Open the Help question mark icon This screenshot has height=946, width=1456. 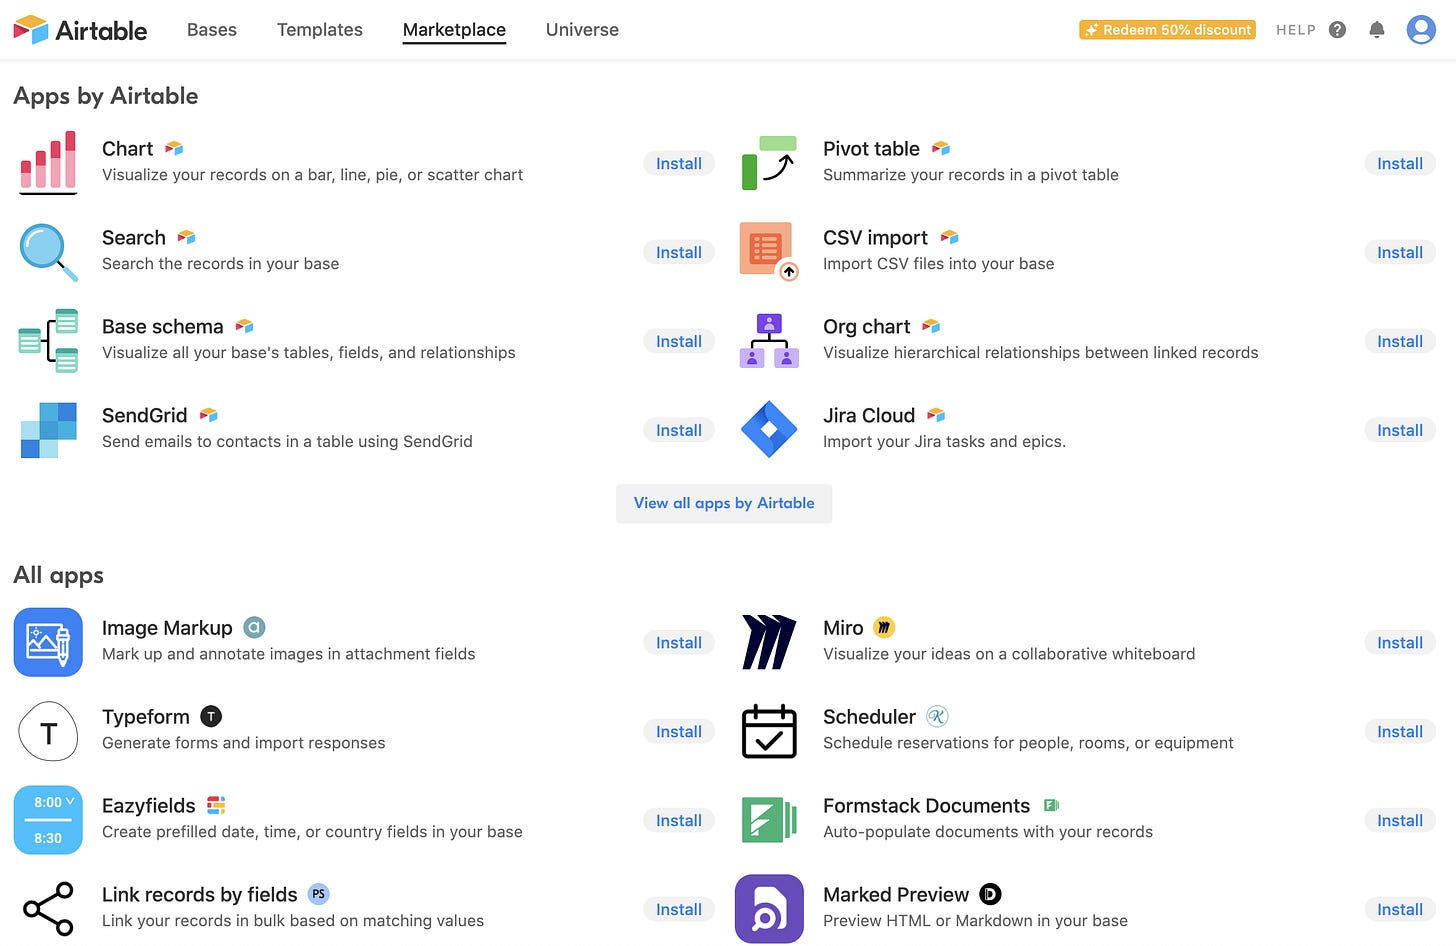tap(1337, 30)
